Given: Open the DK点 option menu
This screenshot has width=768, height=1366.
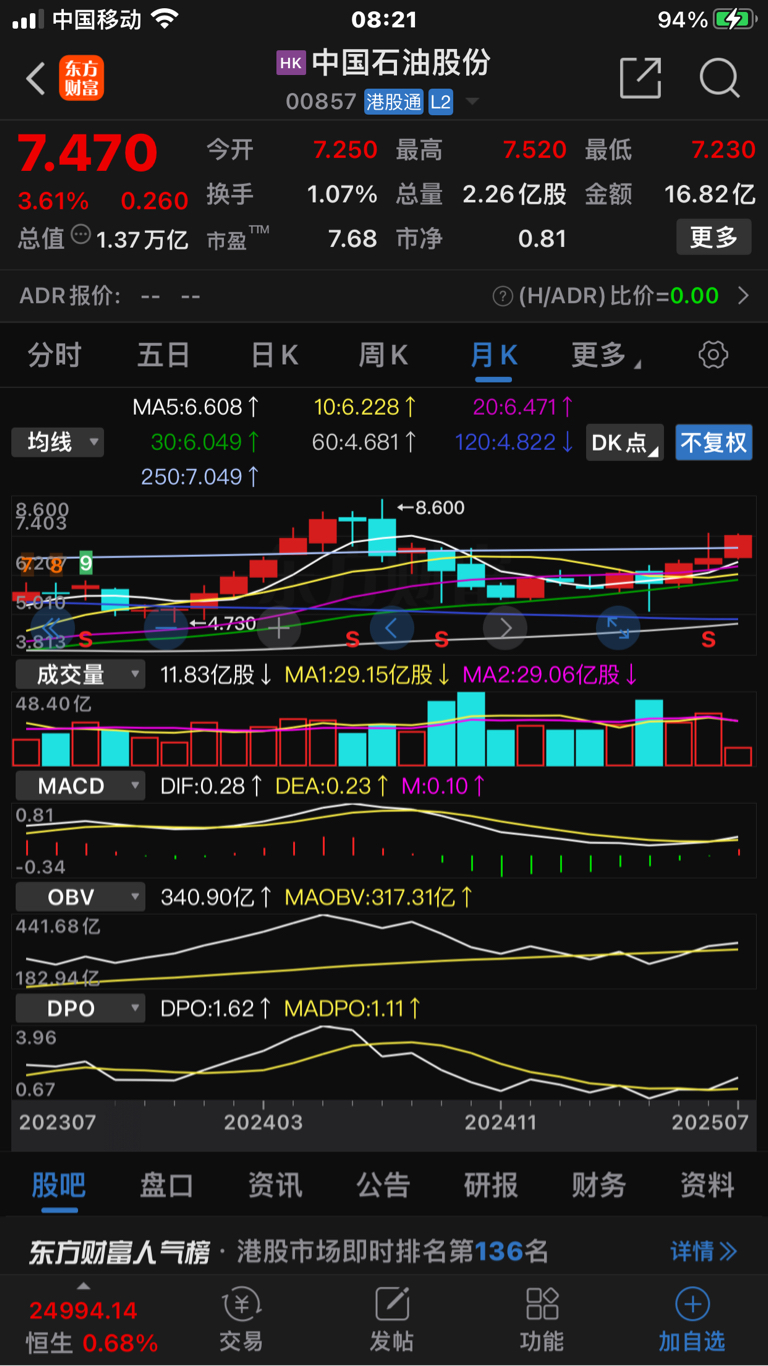Looking at the screenshot, I should coord(626,442).
